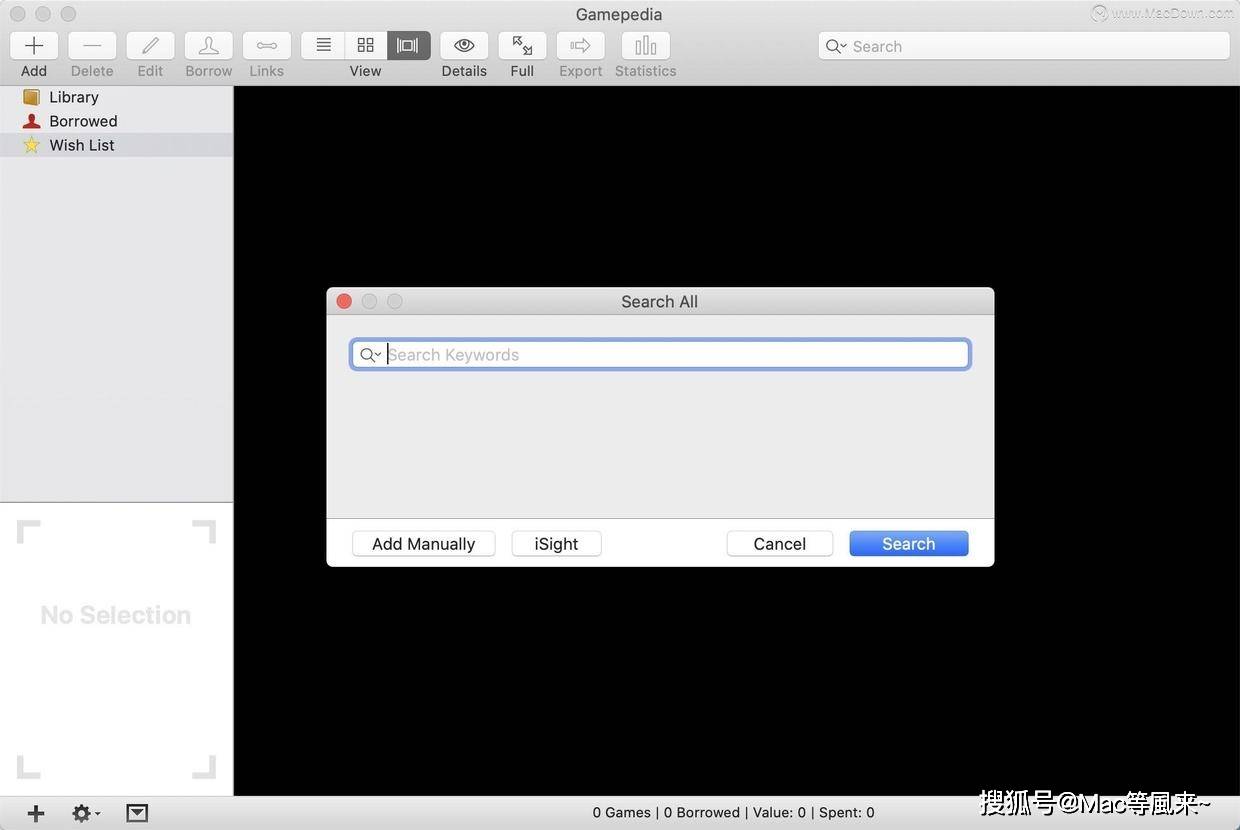Open the gear action menu
1240x830 pixels.
pos(86,813)
